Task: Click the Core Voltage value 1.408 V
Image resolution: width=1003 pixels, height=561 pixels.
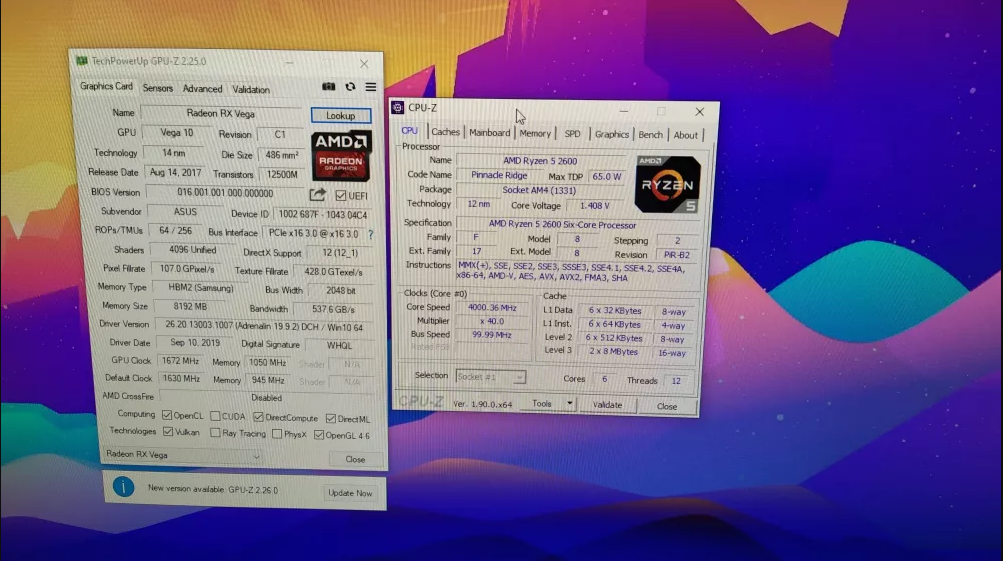Action: 594,205
